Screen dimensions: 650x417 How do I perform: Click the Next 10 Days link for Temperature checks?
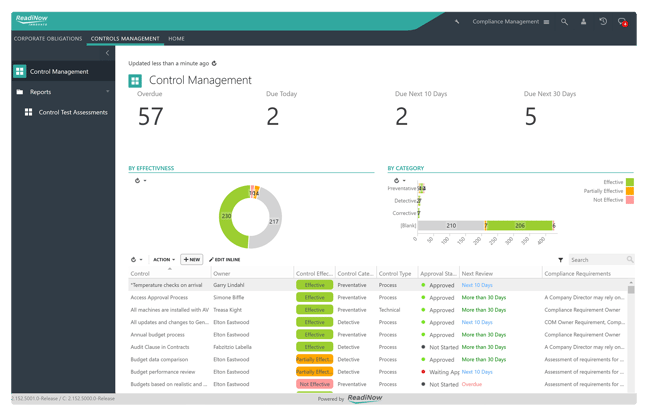[x=477, y=285]
